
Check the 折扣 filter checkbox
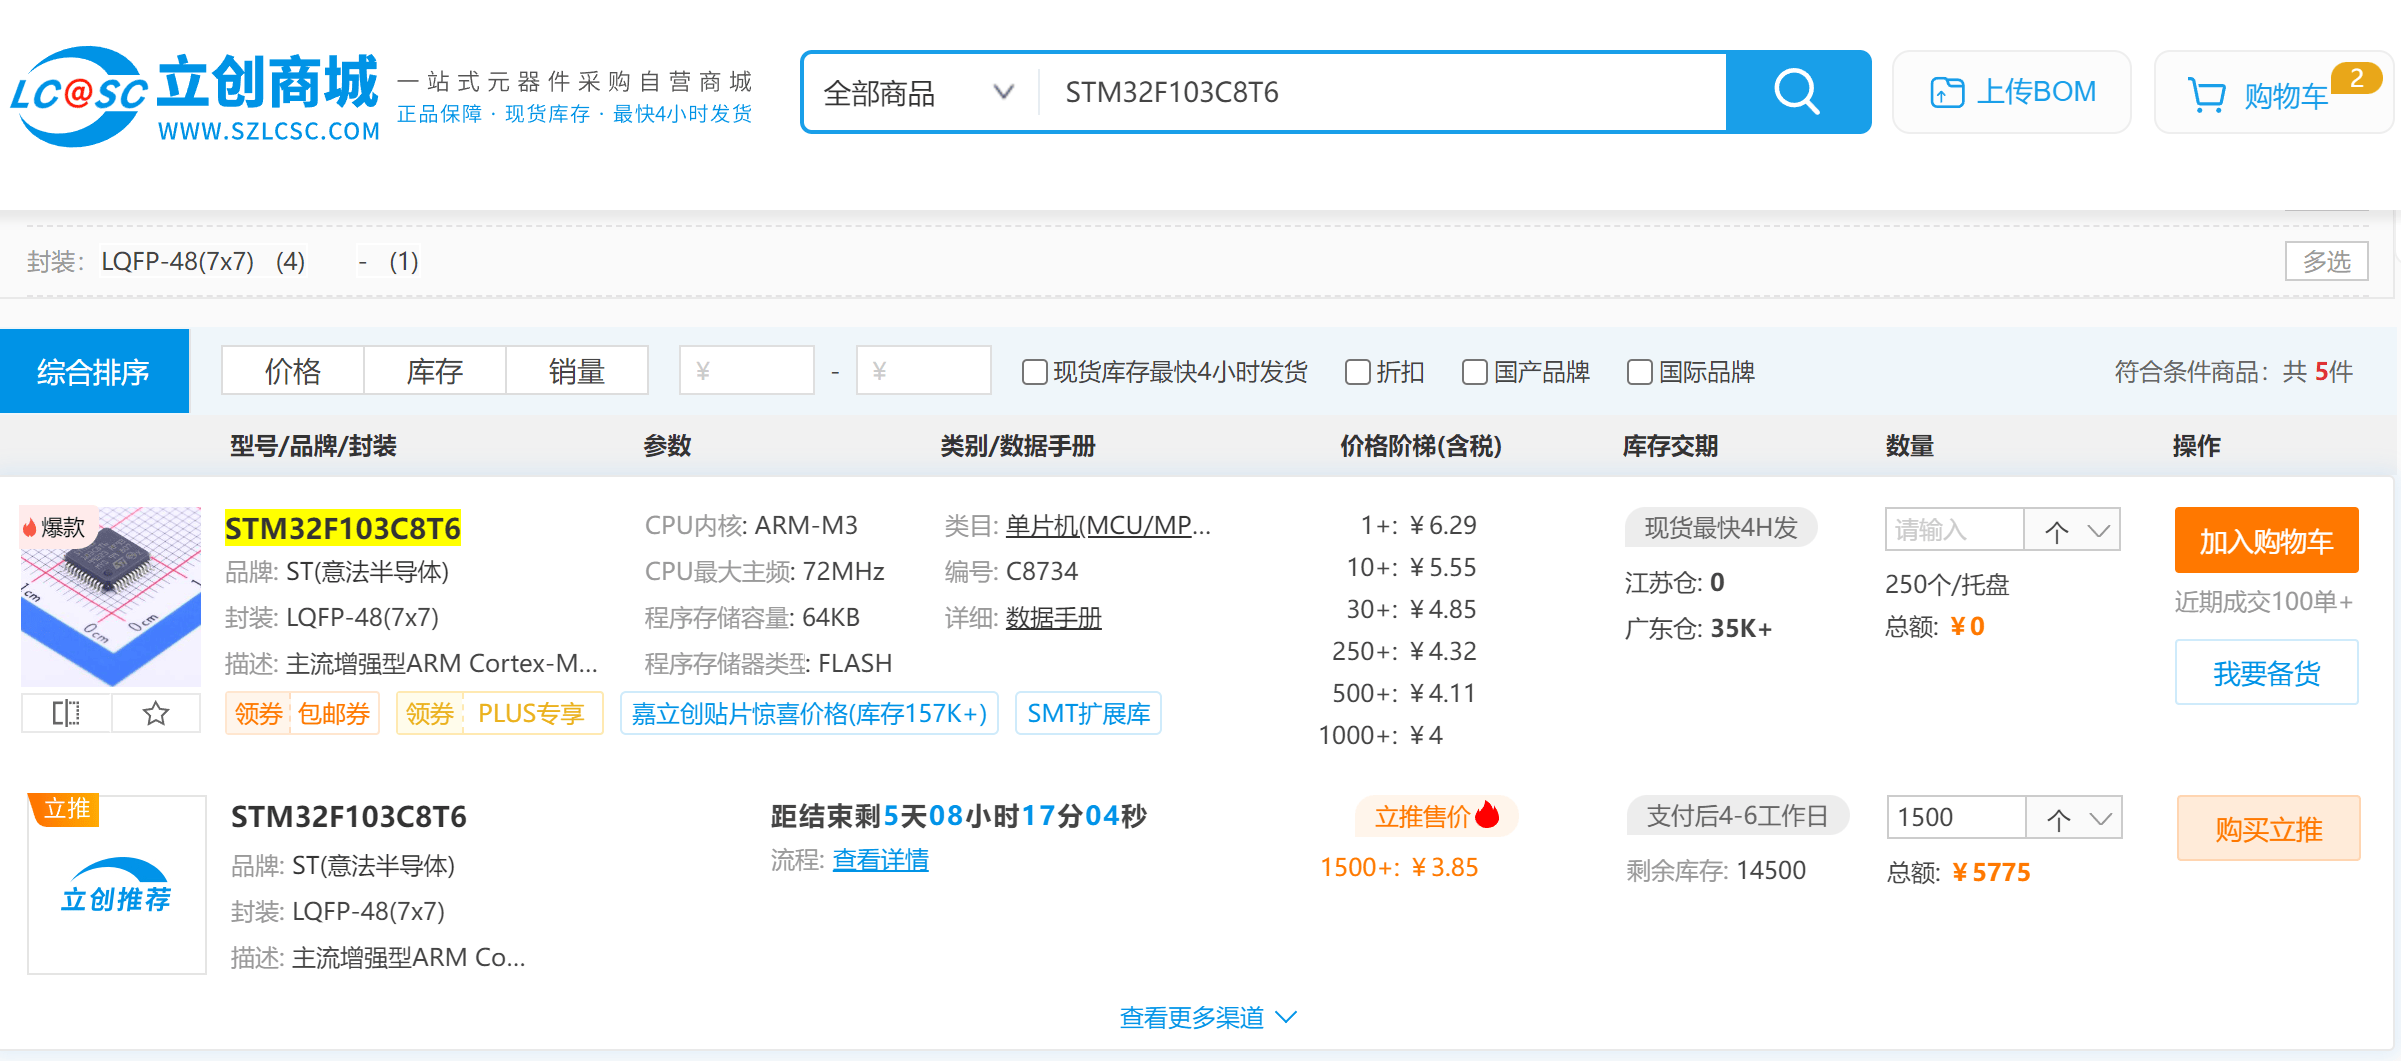(1357, 372)
